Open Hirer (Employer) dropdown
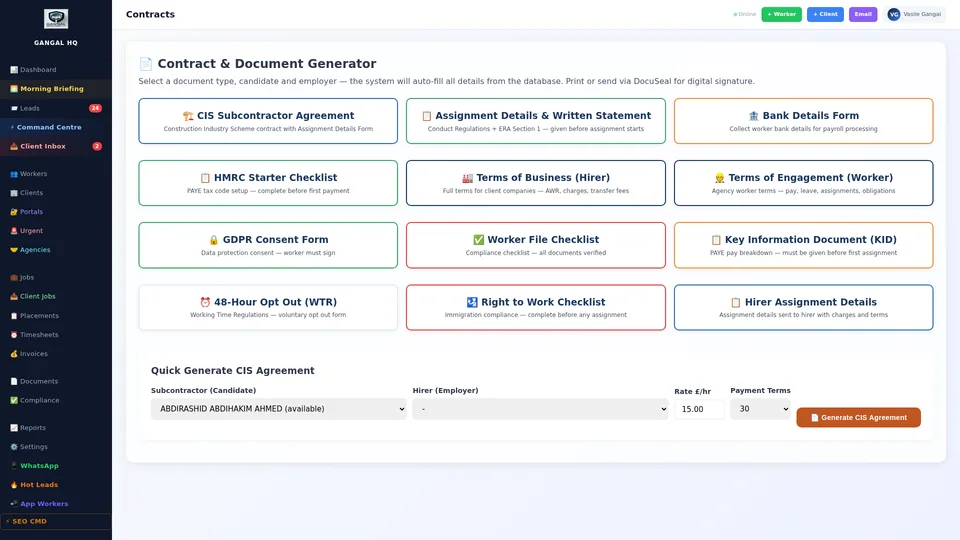This screenshot has width=960, height=540. point(540,409)
